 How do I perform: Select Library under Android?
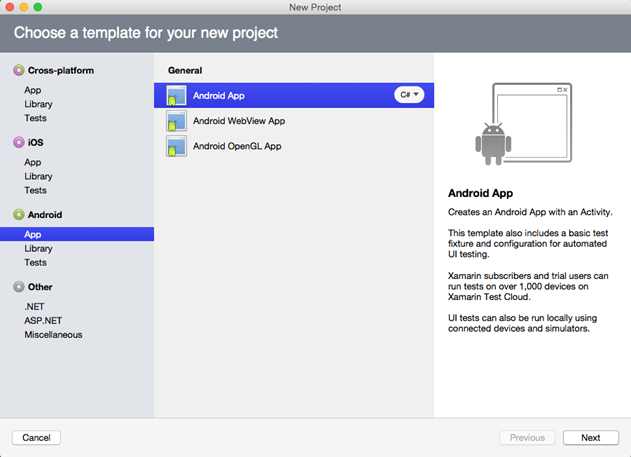(38, 248)
